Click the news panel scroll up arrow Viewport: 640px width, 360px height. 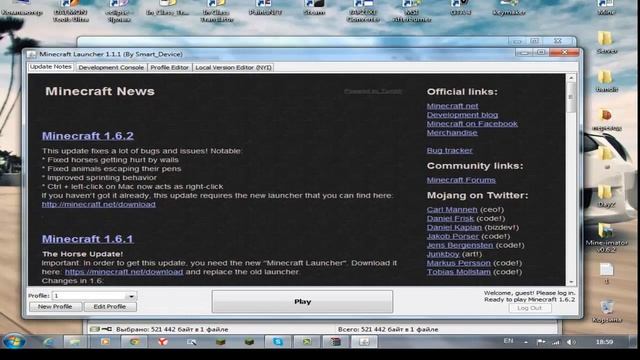571,78
